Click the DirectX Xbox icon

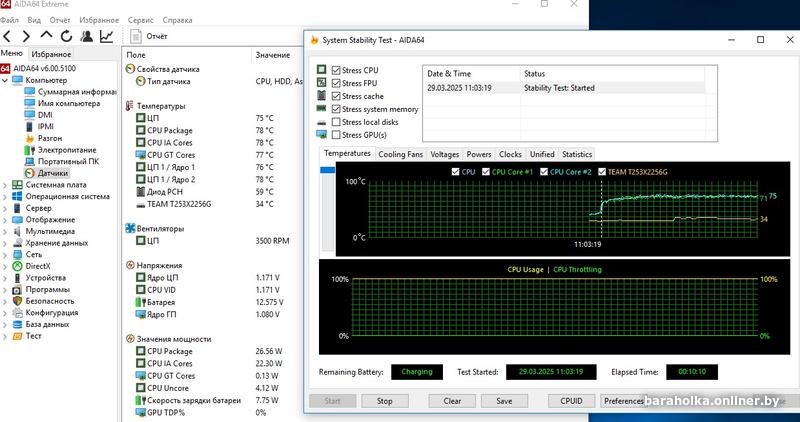pyautogui.click(x=17, y=266)
